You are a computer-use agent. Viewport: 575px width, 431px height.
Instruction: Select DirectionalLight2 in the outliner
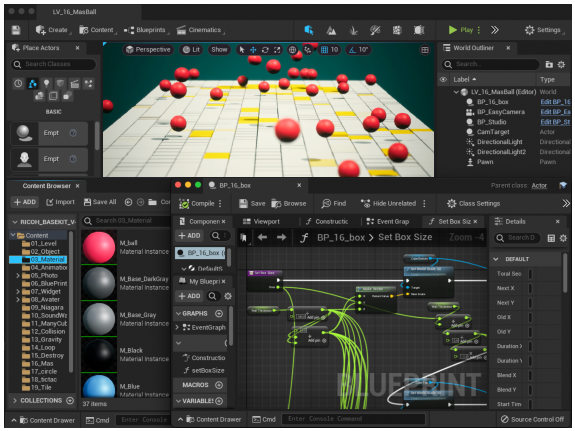pos(501,152)
